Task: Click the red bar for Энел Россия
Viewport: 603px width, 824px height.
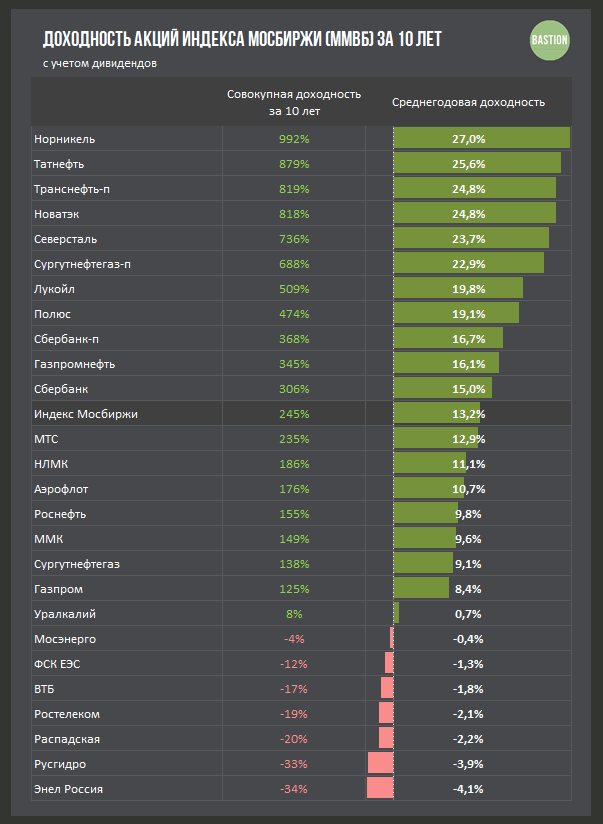Action: [380, 788]
